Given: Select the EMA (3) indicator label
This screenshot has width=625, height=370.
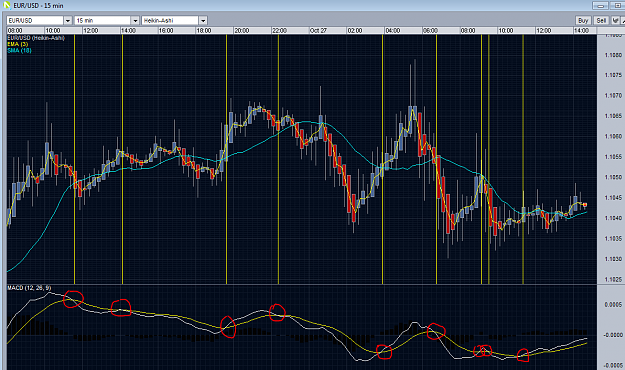Looking at the screenshot, I should [x=18, y=44].
